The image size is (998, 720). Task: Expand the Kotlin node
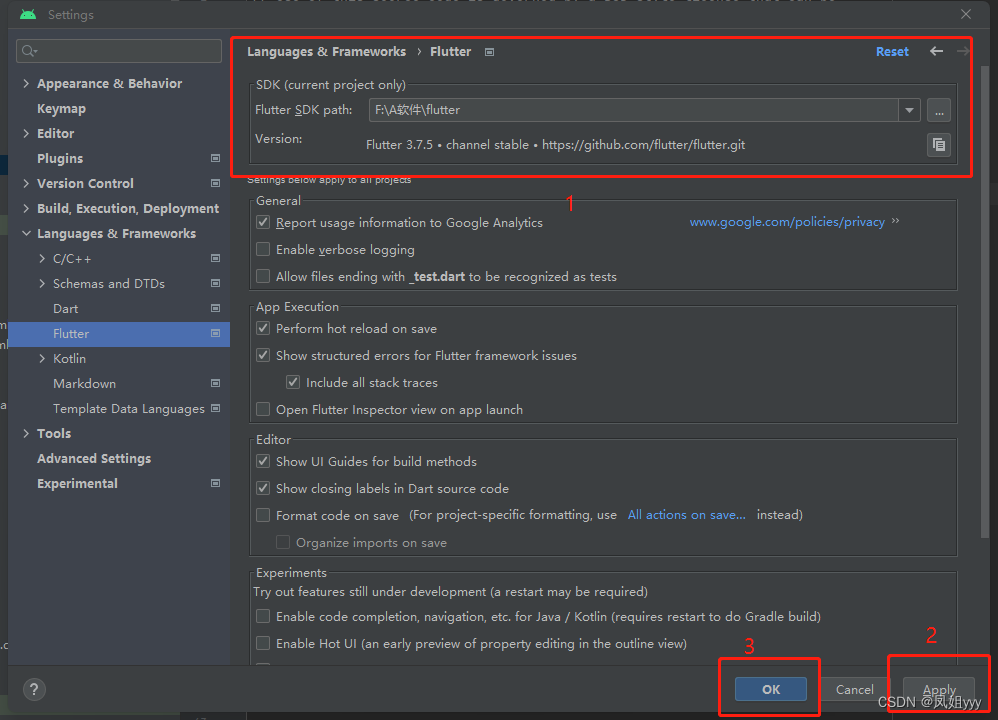tap(42, 358)
